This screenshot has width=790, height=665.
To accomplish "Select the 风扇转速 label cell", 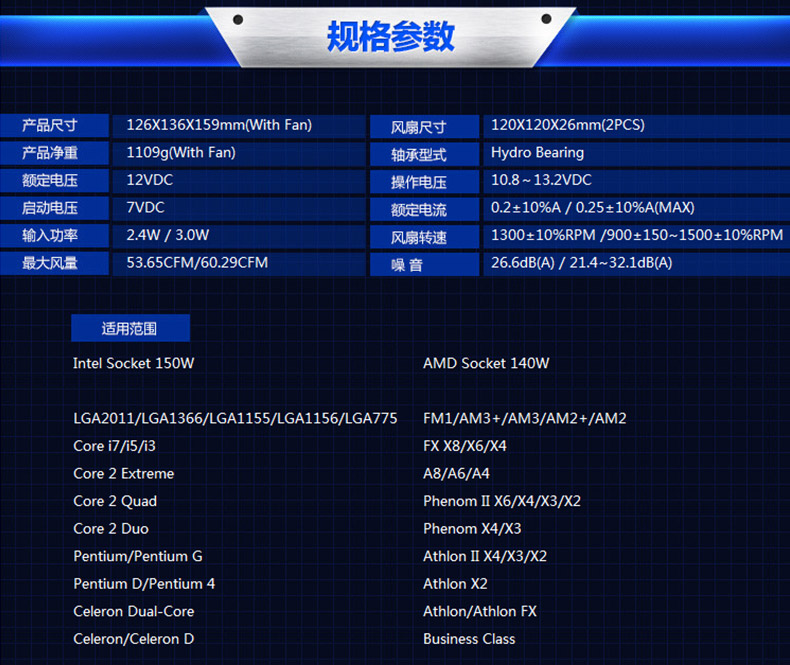I will (424, 237).
